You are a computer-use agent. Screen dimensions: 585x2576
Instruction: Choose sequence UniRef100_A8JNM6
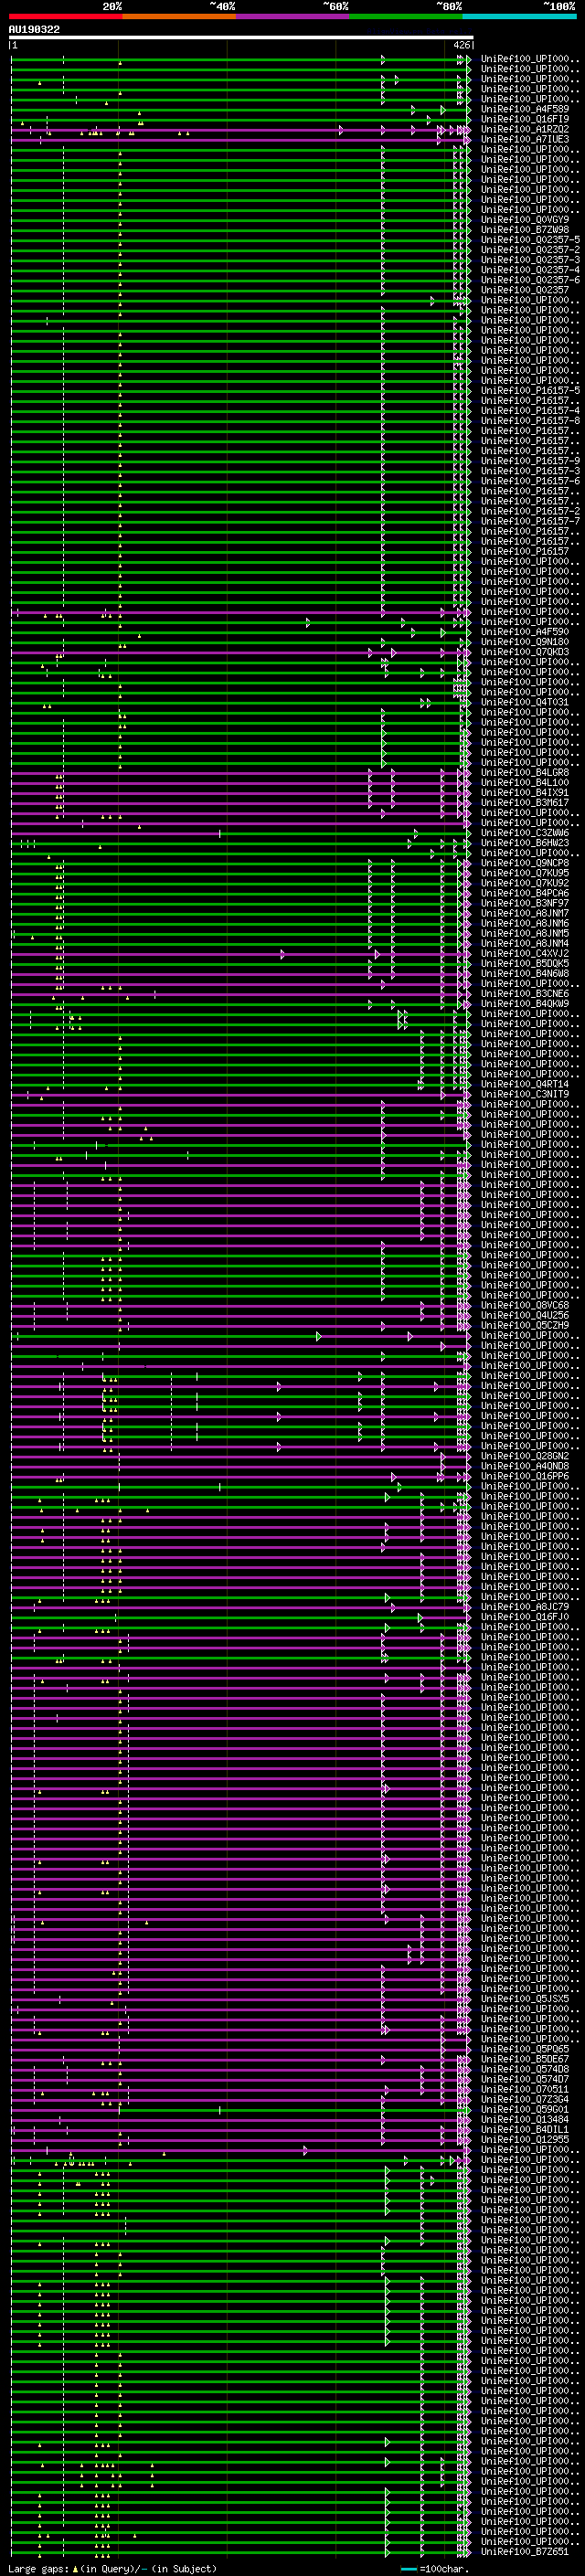click(x=525, y=923)
